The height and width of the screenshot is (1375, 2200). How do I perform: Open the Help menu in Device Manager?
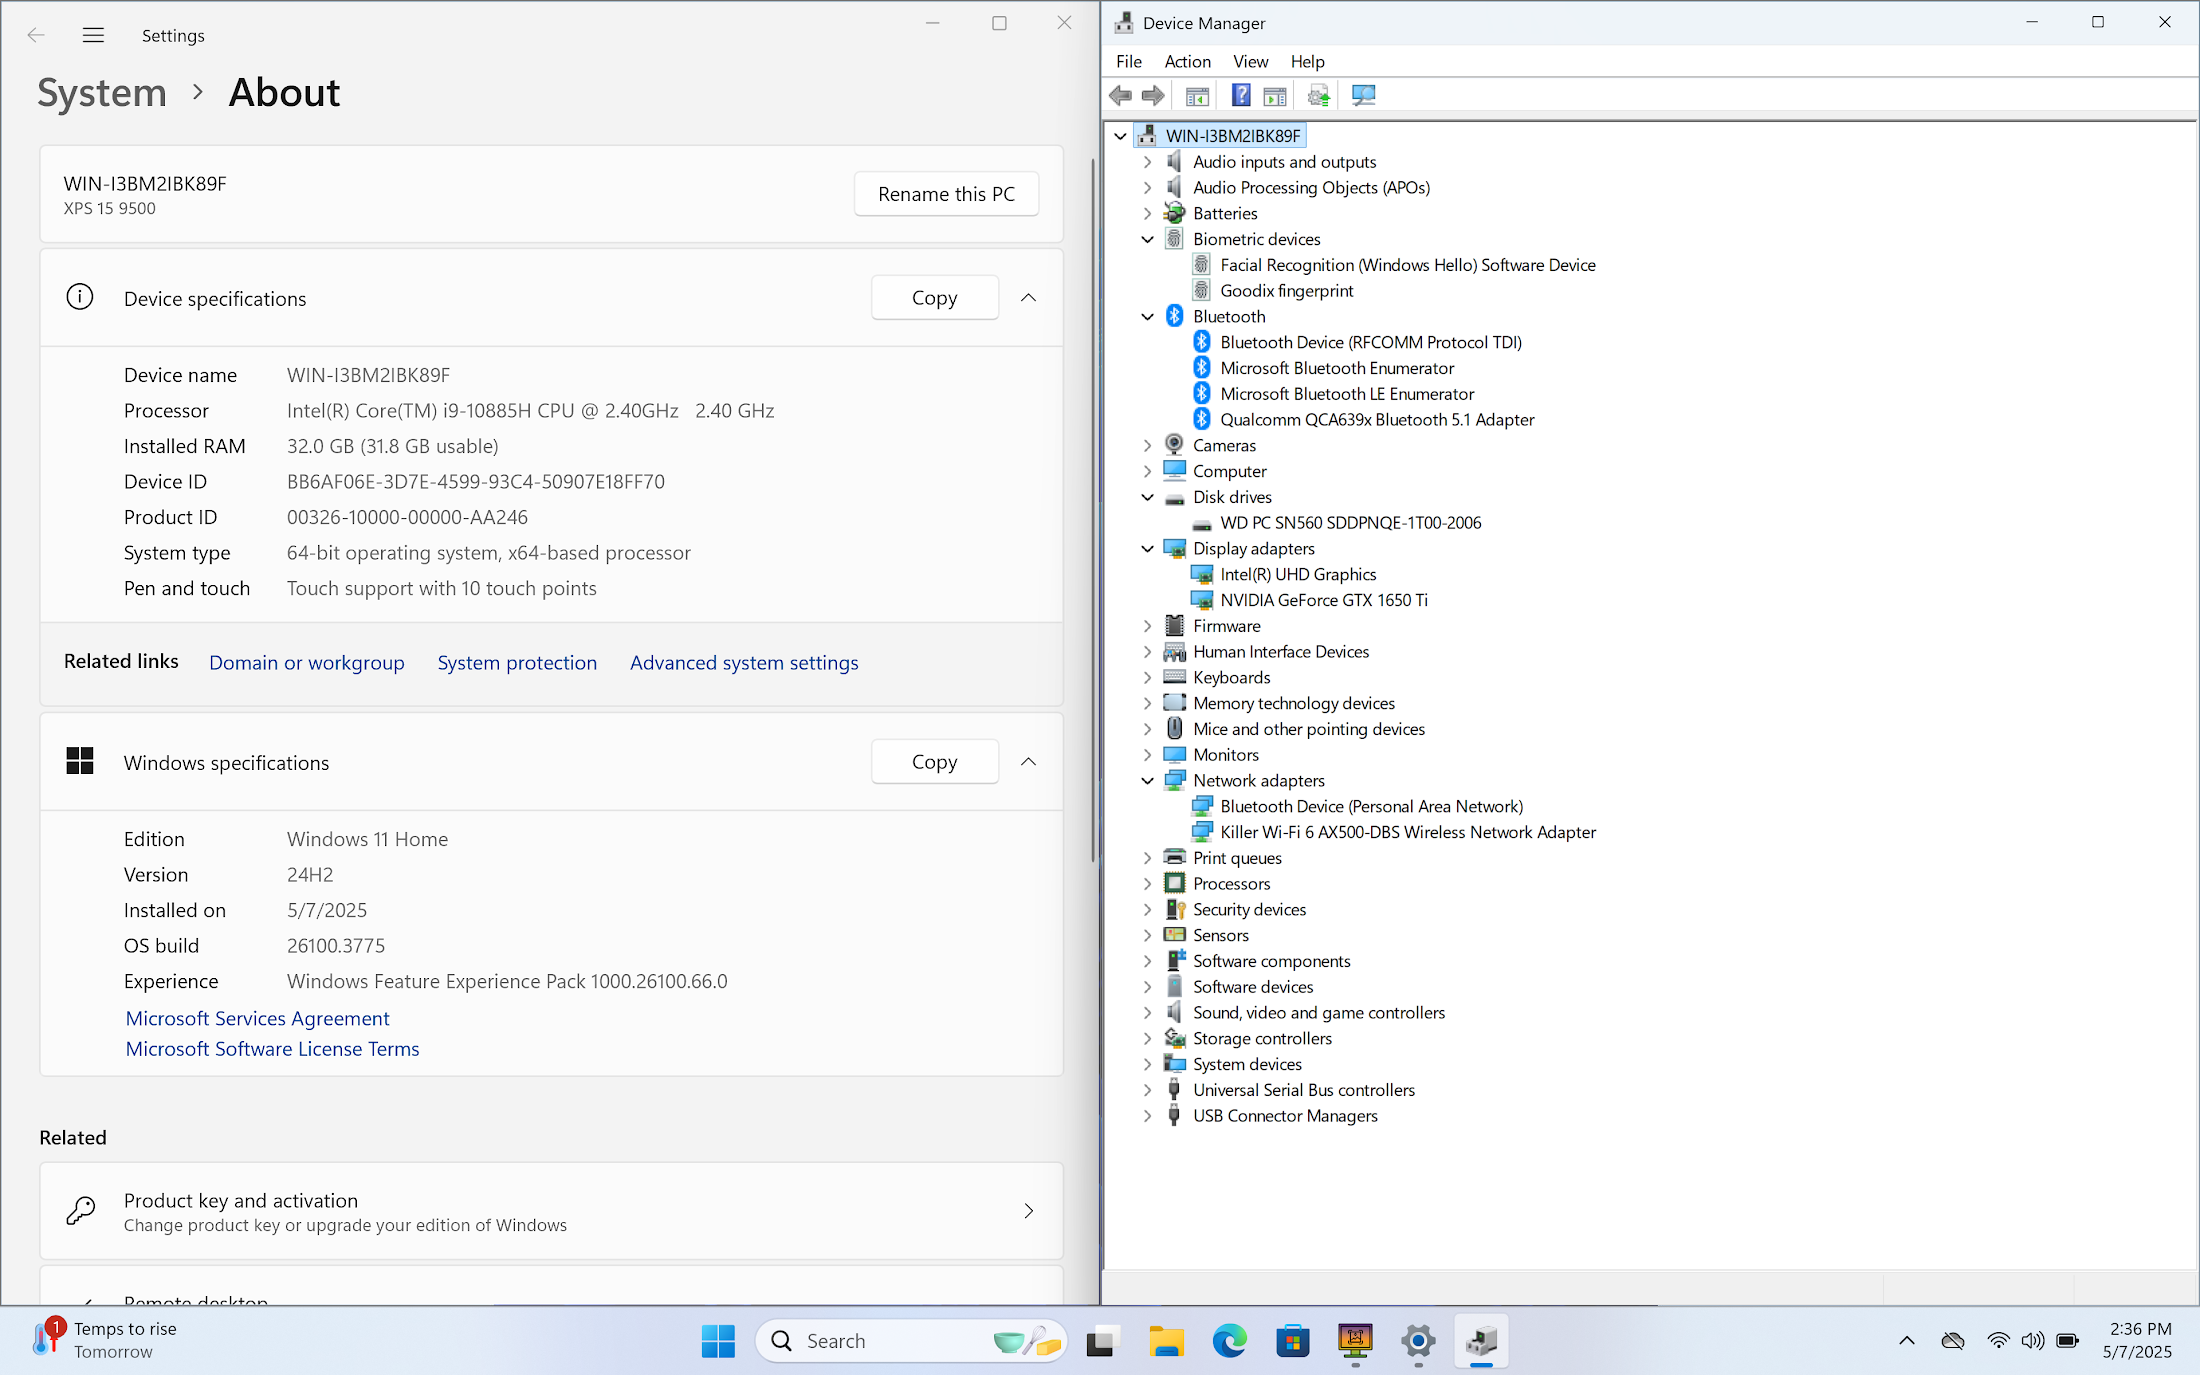coord(1307,62)
